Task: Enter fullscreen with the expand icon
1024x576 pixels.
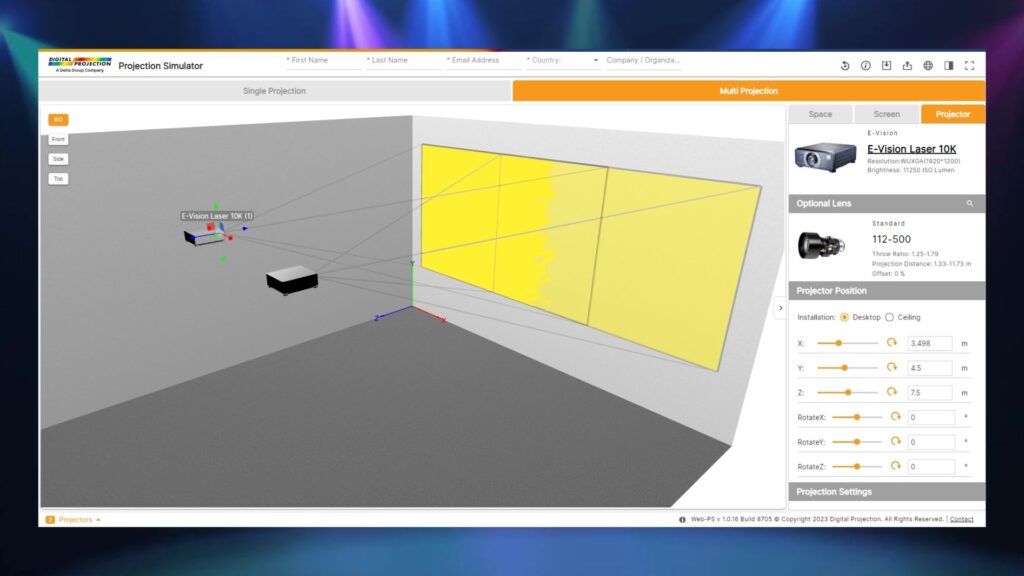Action: pos(969,66)
